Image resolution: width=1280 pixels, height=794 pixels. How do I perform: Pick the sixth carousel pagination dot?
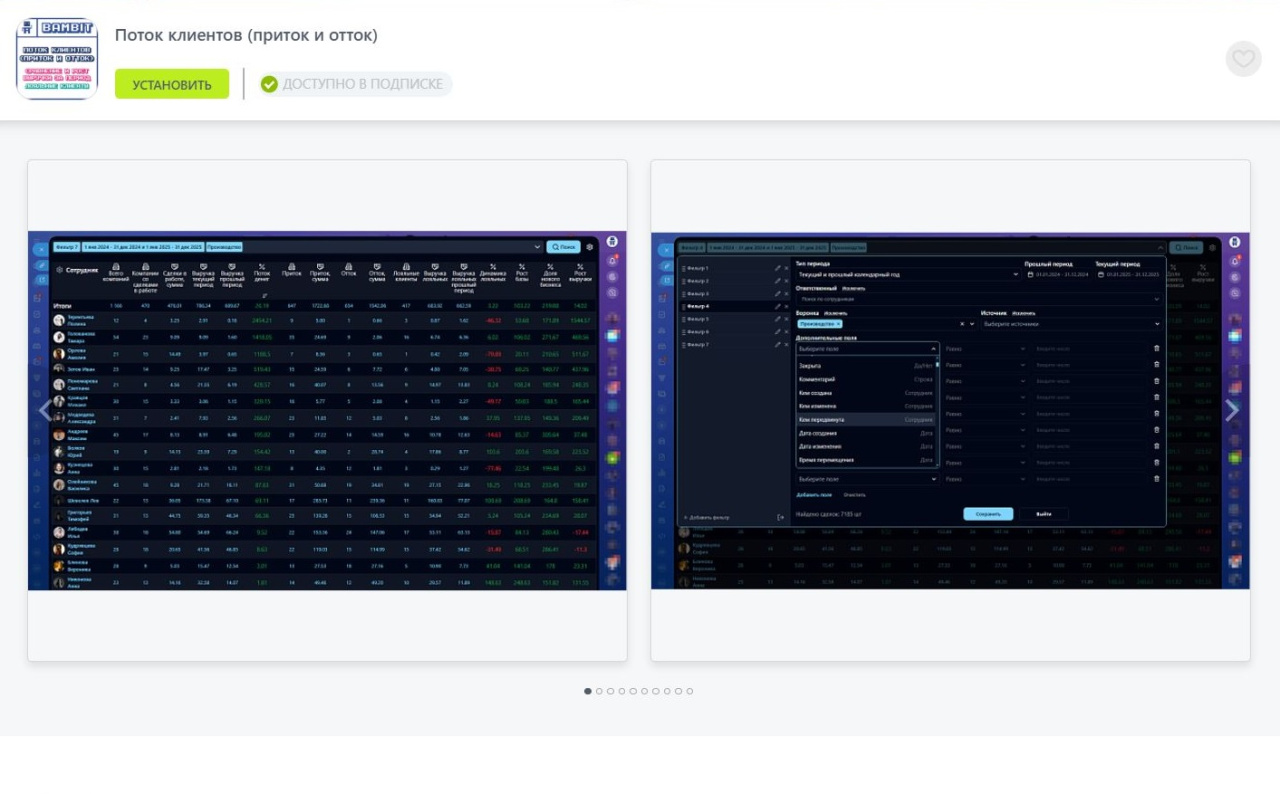coord(644,691)
